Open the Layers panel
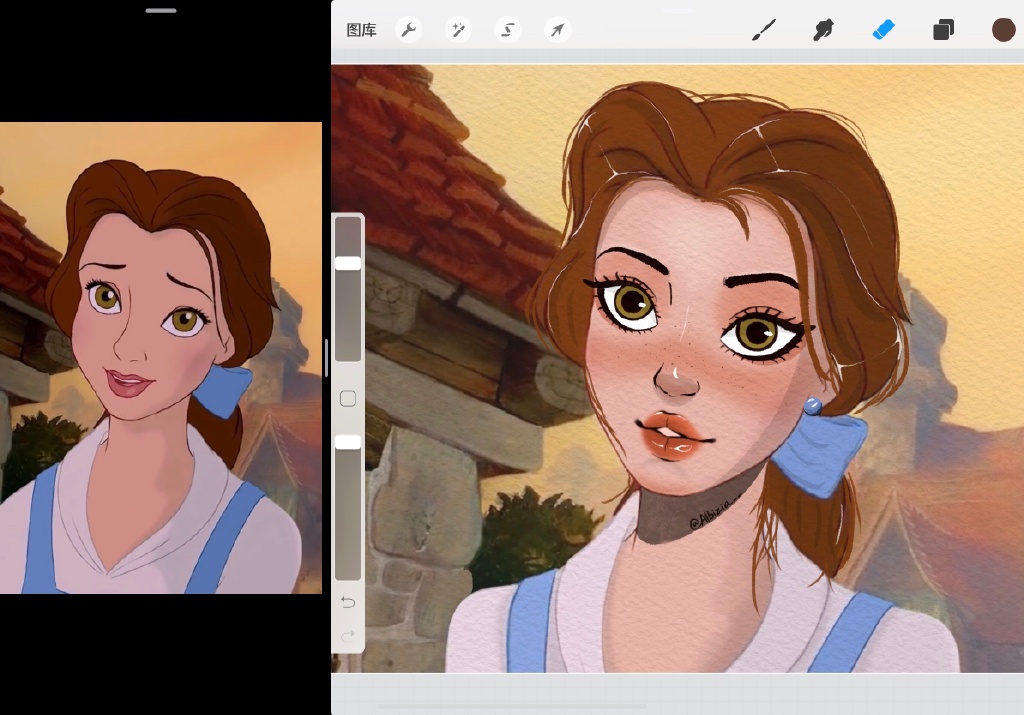The height and width of the screenshot is (715, 1024). (x=943, y=30)
